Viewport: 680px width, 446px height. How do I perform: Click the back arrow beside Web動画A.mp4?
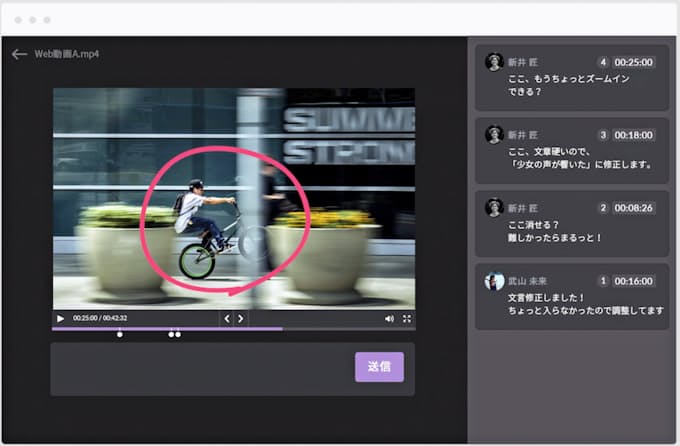click(x=19, y=54)
